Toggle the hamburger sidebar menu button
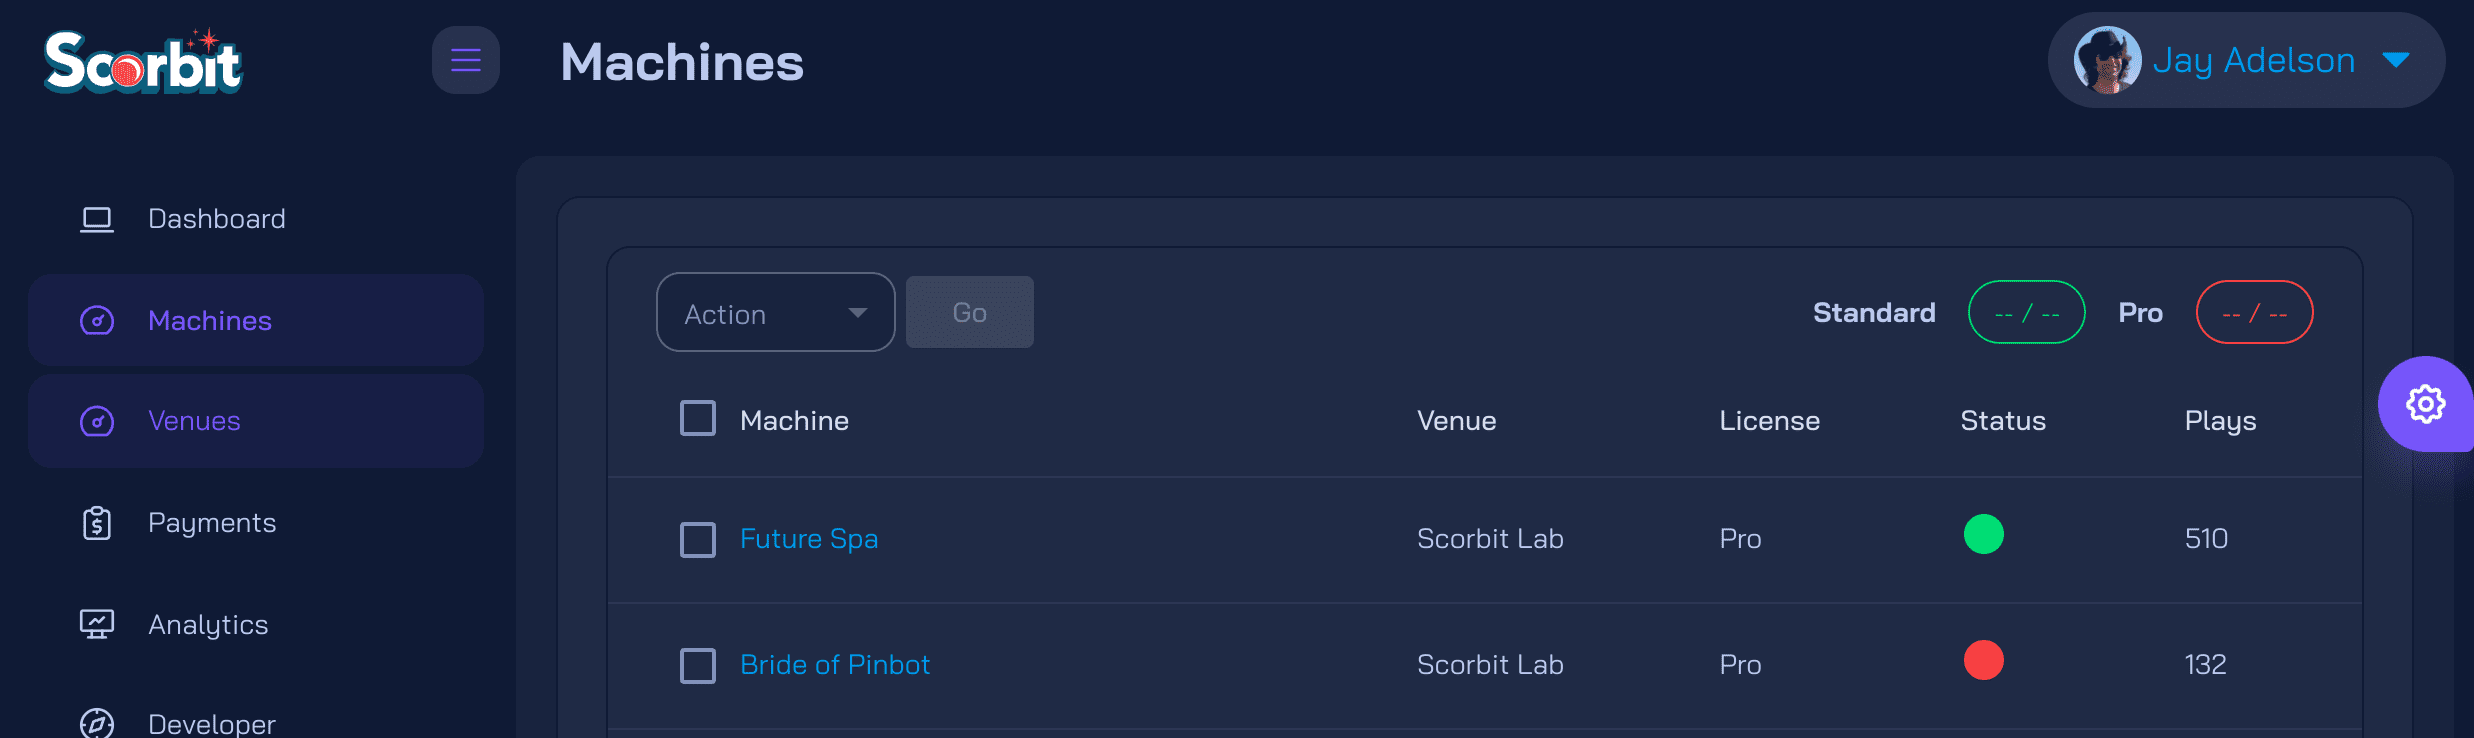 466,60
